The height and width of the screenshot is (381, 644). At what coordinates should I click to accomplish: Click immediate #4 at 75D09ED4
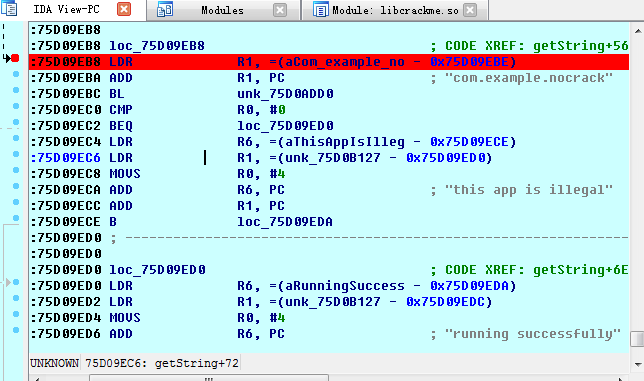click(x=277, y=318)
